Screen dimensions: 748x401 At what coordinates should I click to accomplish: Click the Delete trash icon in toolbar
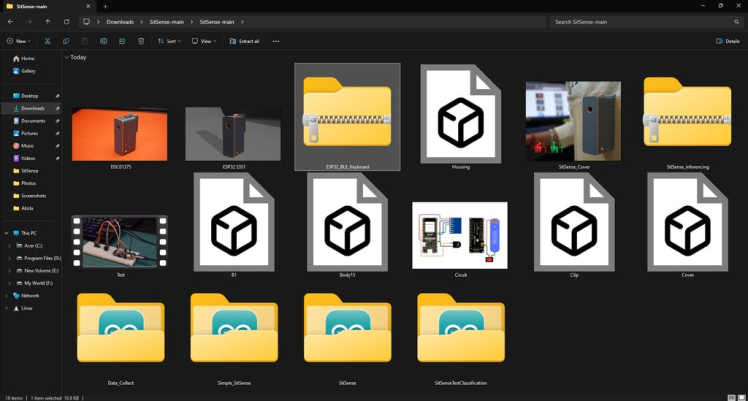point(141,41)
